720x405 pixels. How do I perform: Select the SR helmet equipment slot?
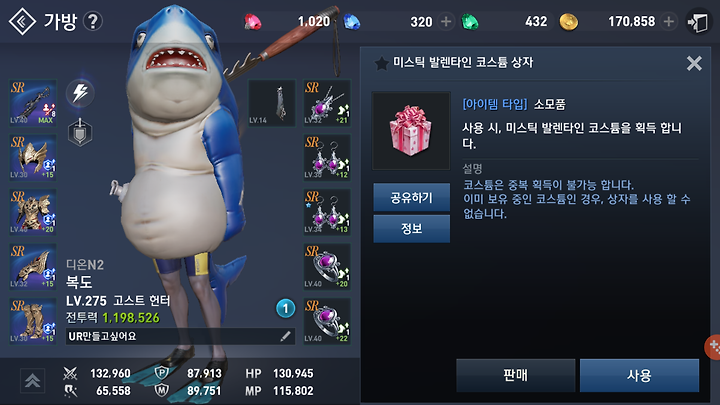coord(33,158)
